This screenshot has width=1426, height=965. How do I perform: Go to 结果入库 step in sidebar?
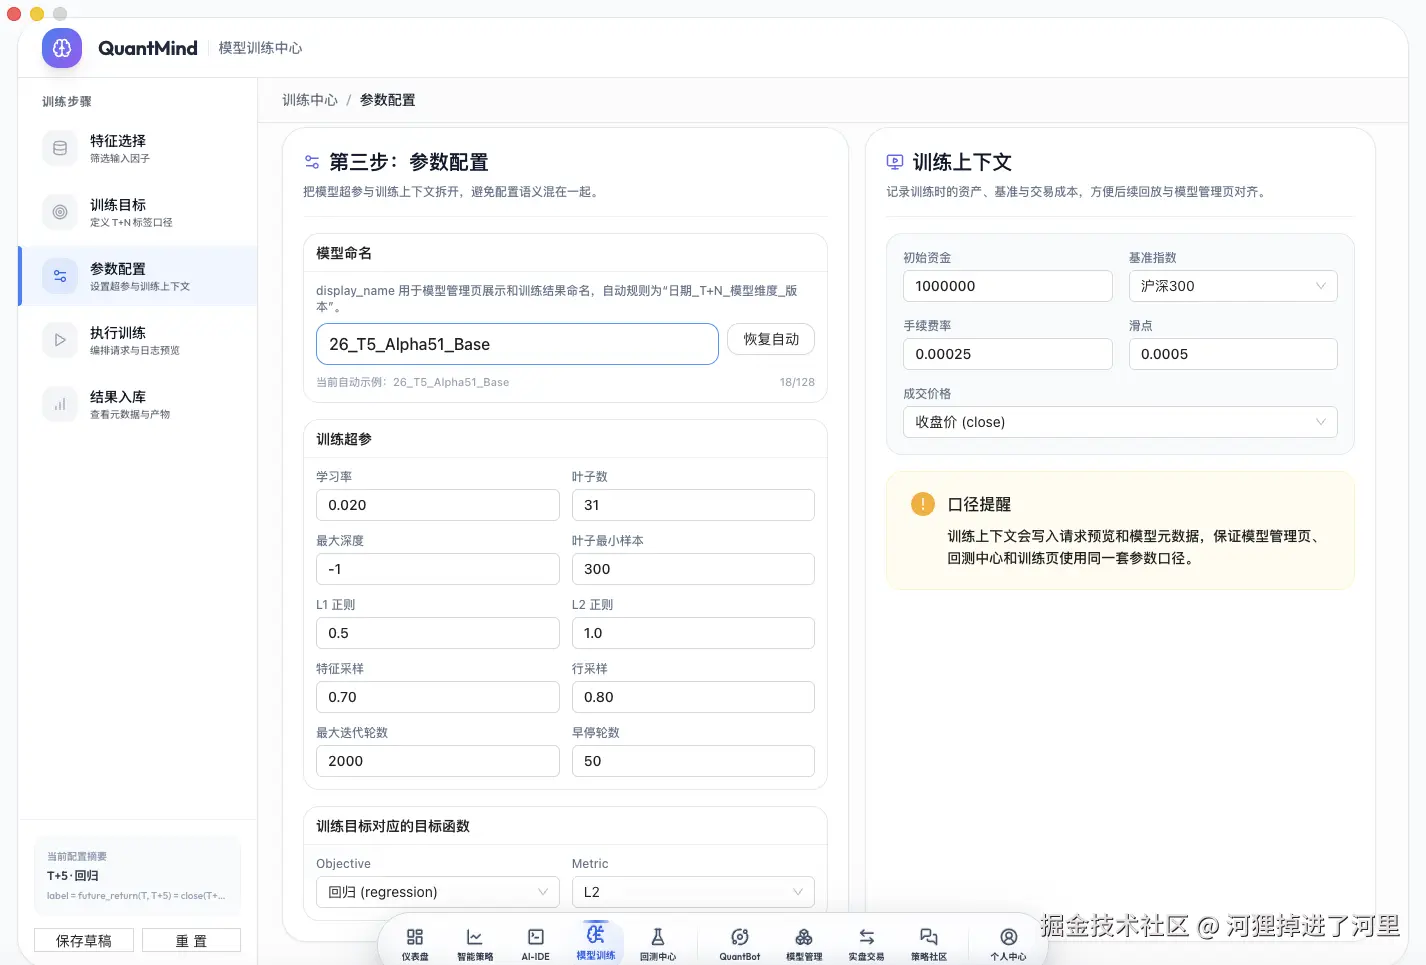[x=138, y=404]
